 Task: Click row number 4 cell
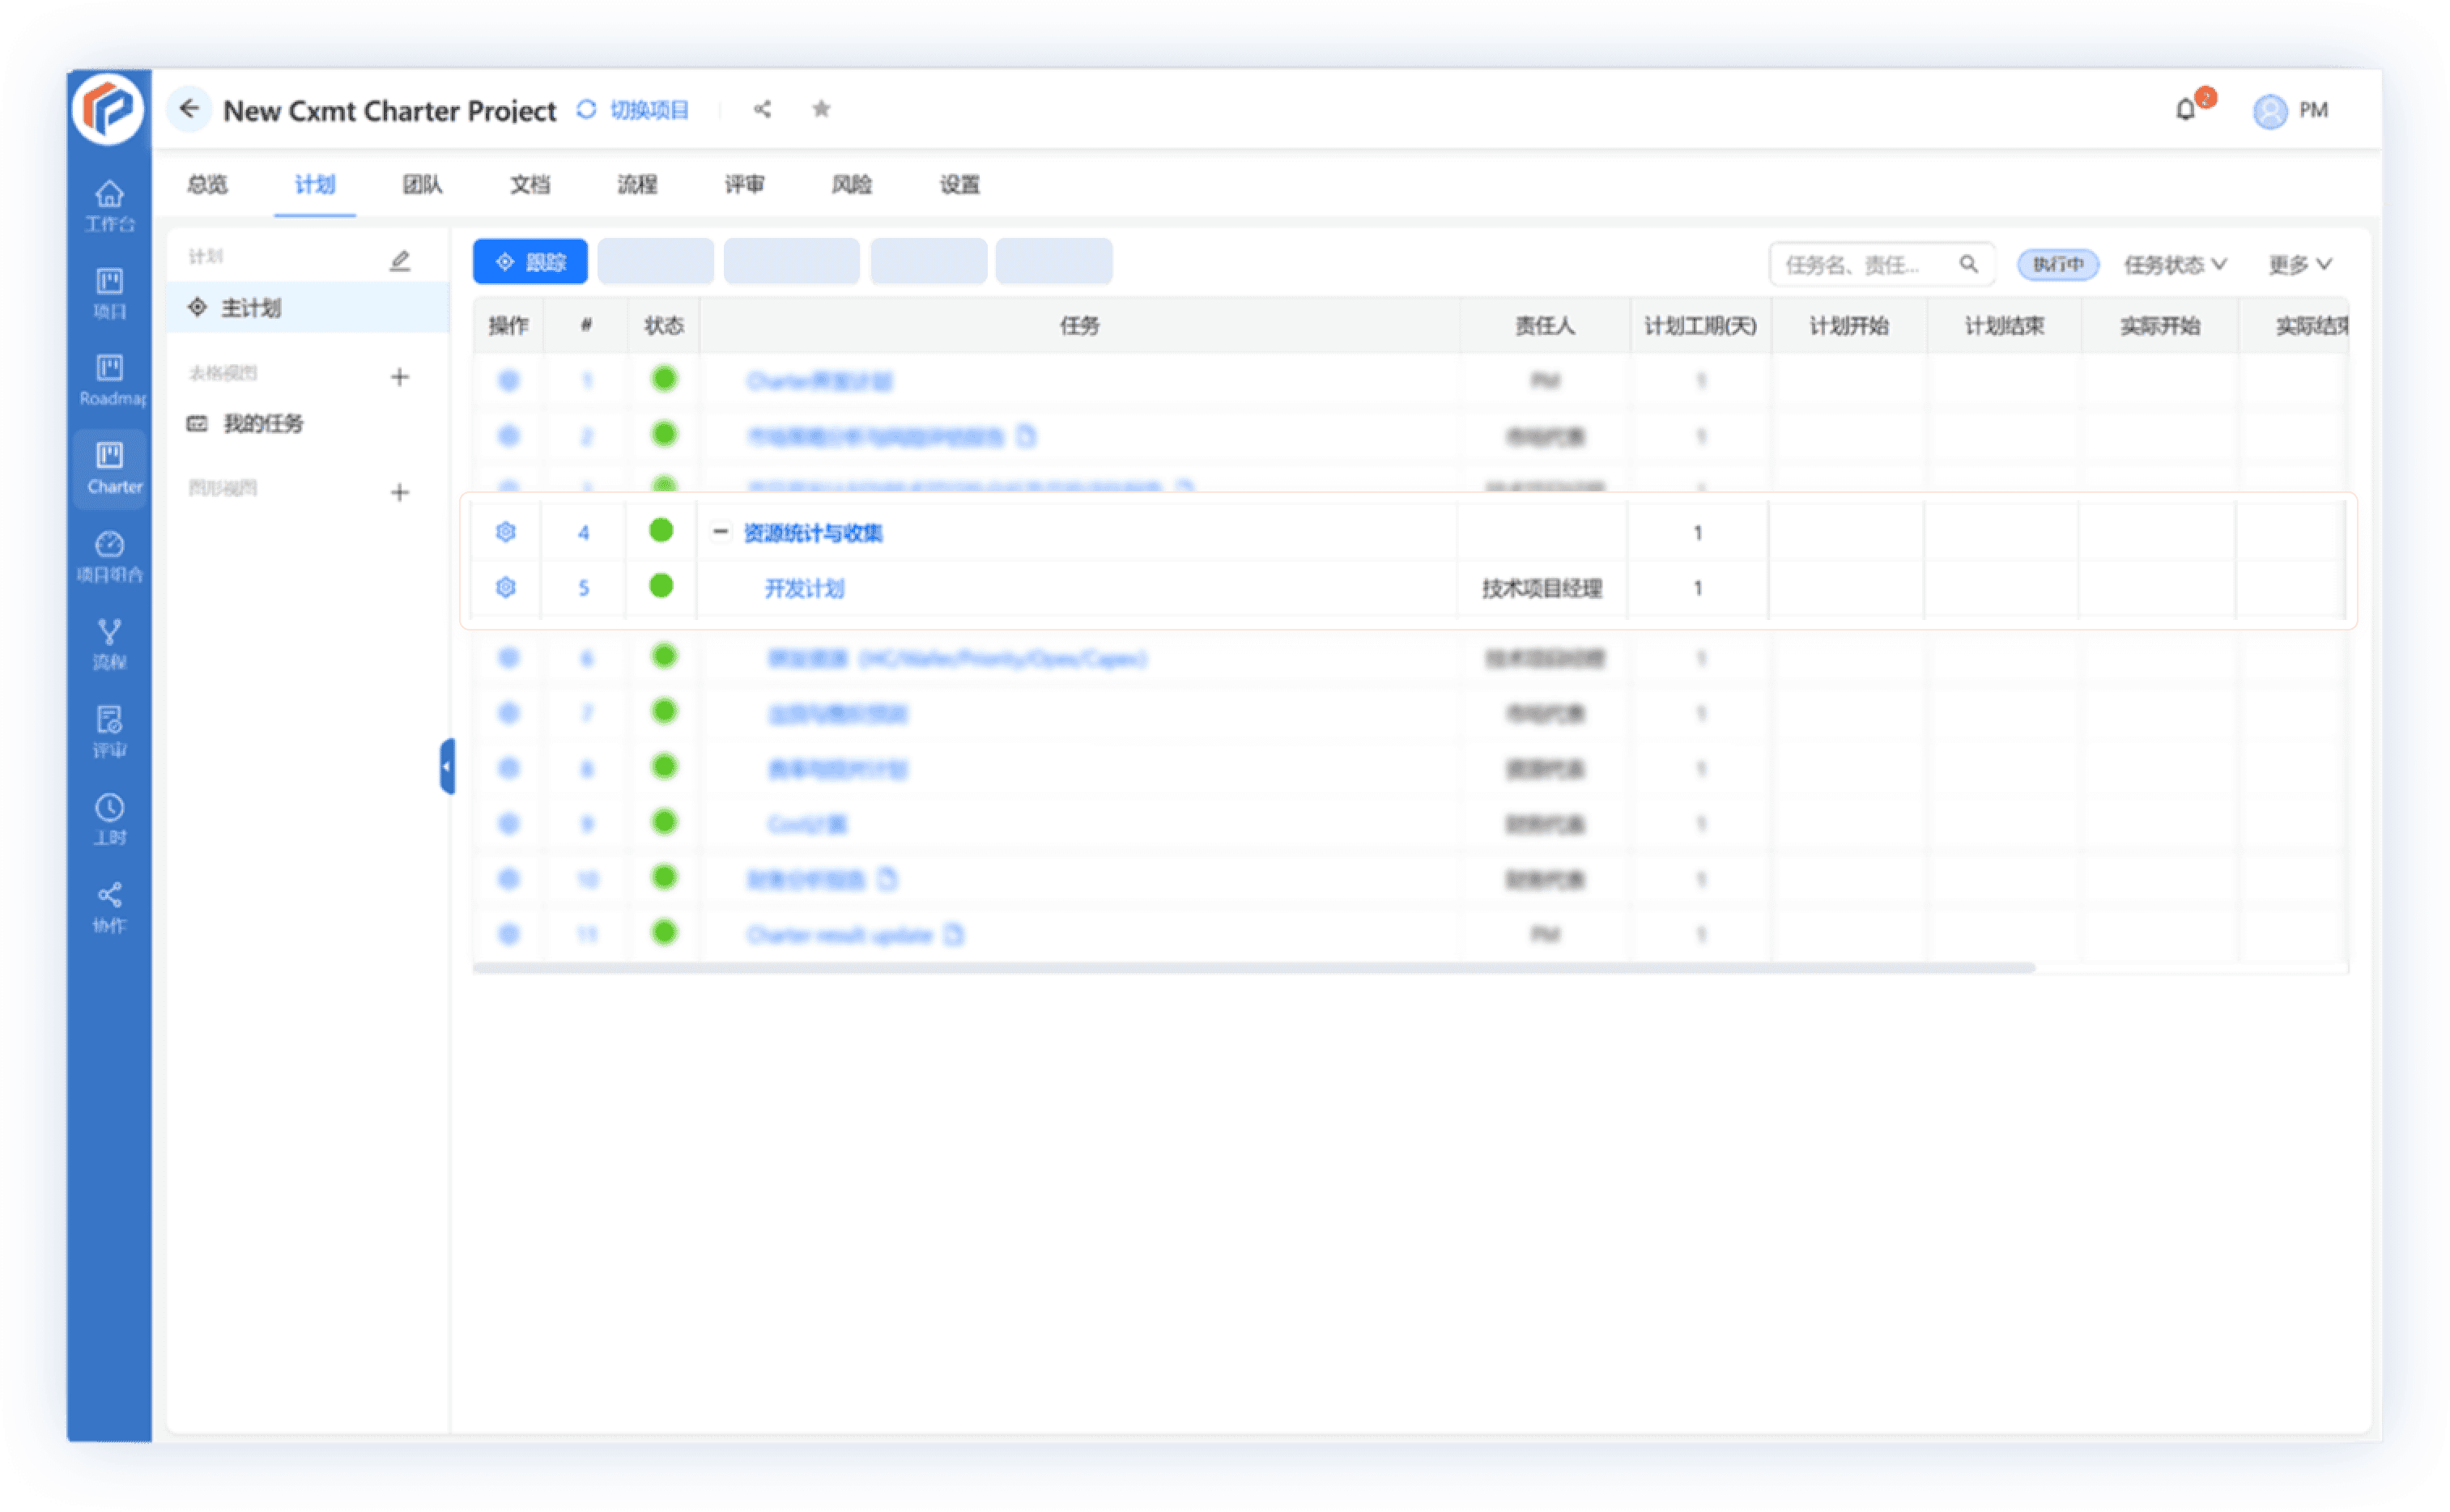[583, 533]
